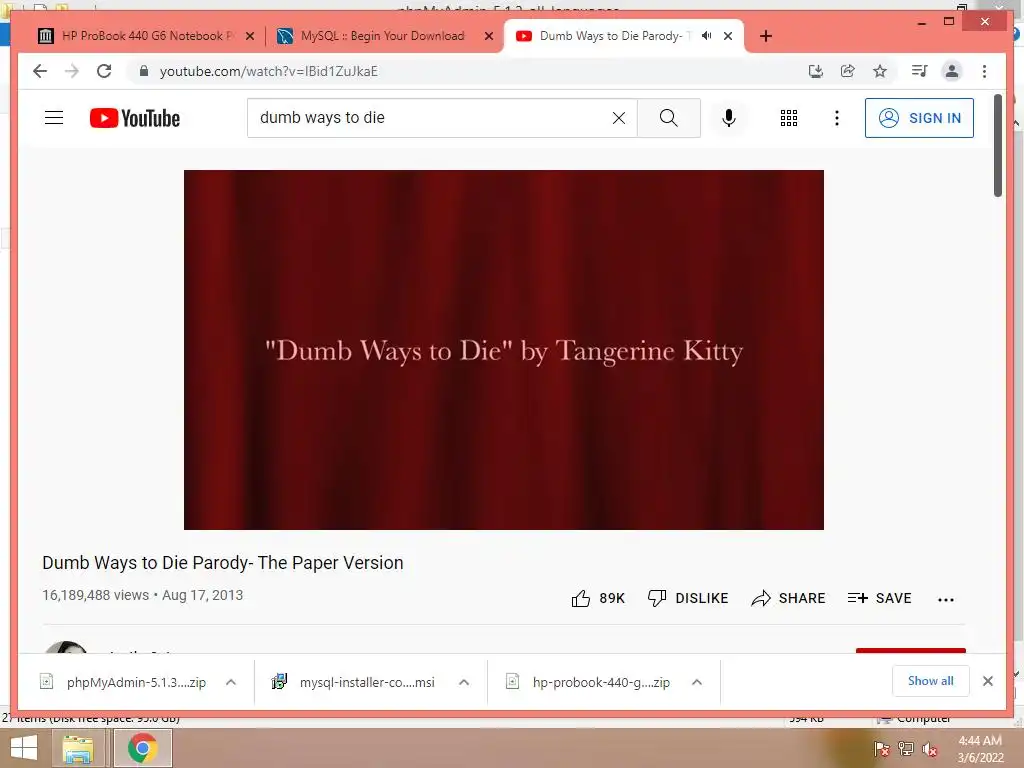The width and height of the screenshot is (1024, 768).
Task: Open the Action Center flag tray icon
Action: [882, 749]
